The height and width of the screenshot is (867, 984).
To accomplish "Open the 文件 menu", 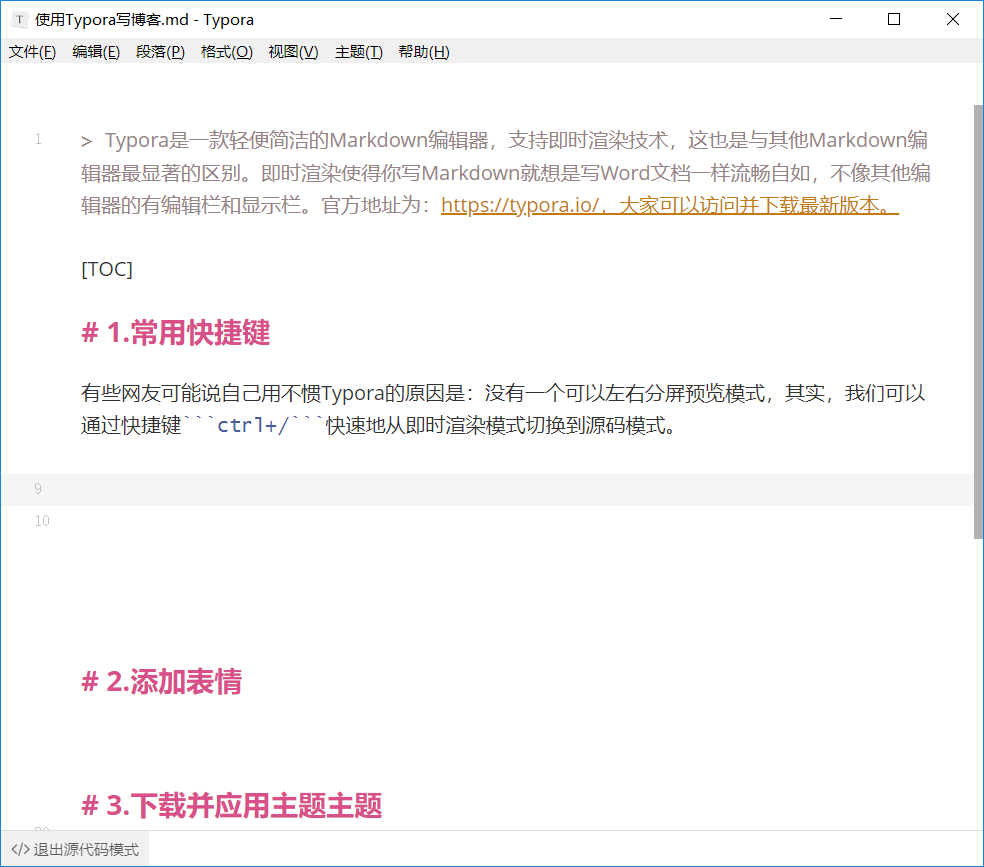I will point(32,52).
